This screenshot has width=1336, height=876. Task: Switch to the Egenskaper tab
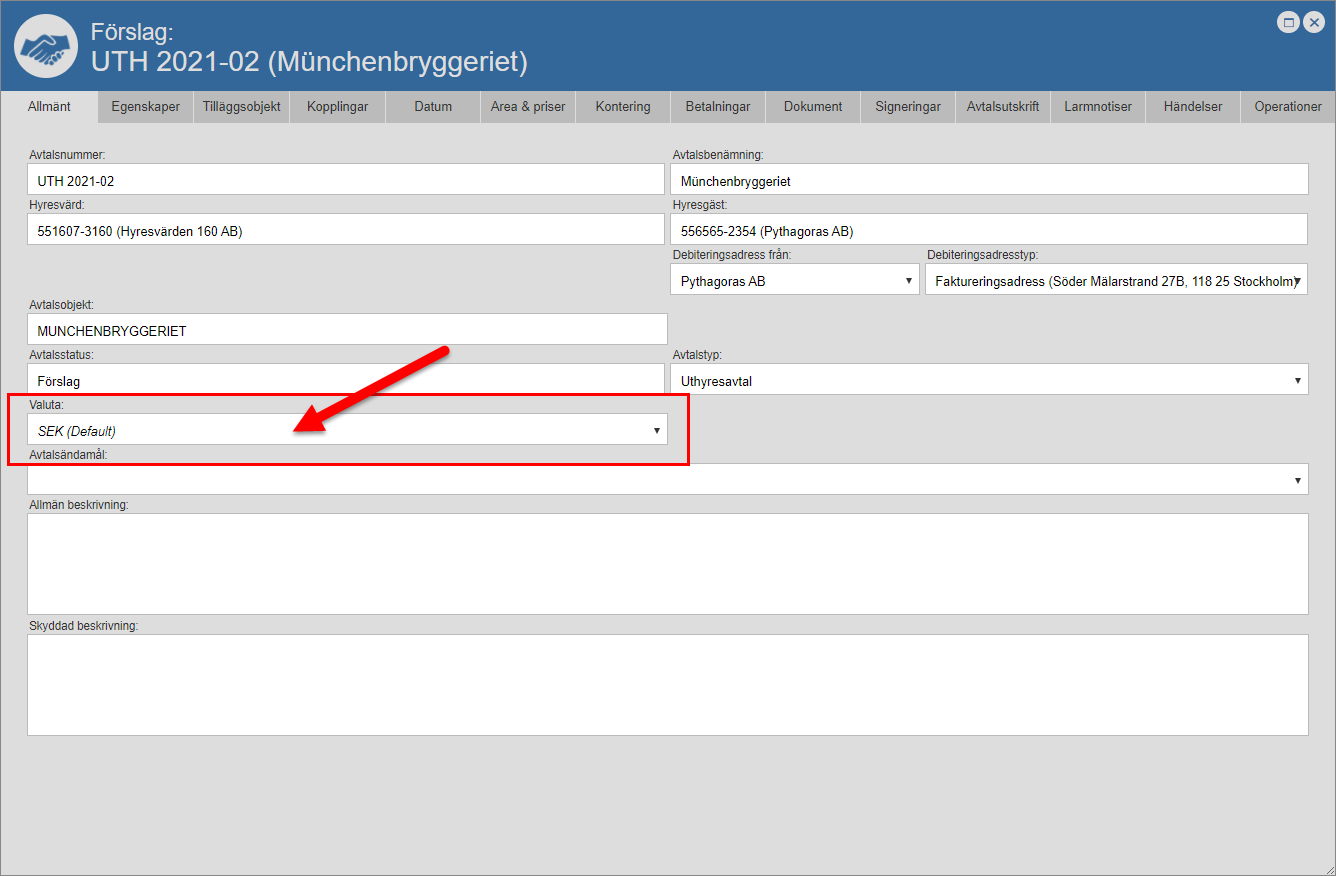(145, 107)
